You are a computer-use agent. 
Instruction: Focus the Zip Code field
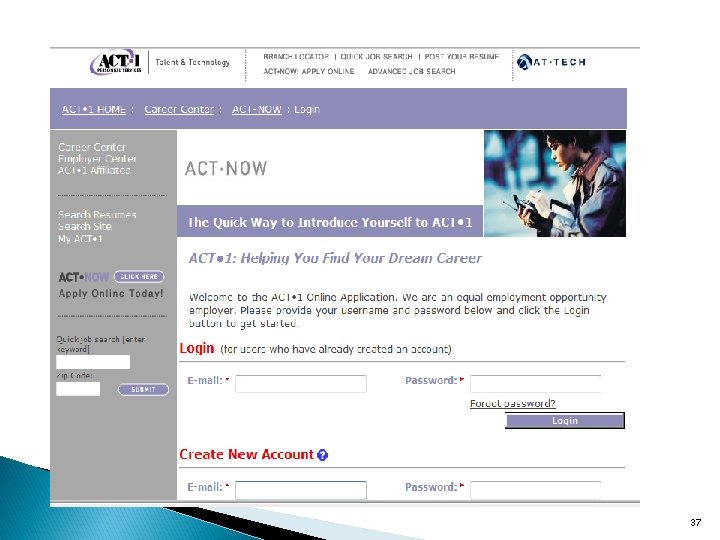tap(78, 388)
